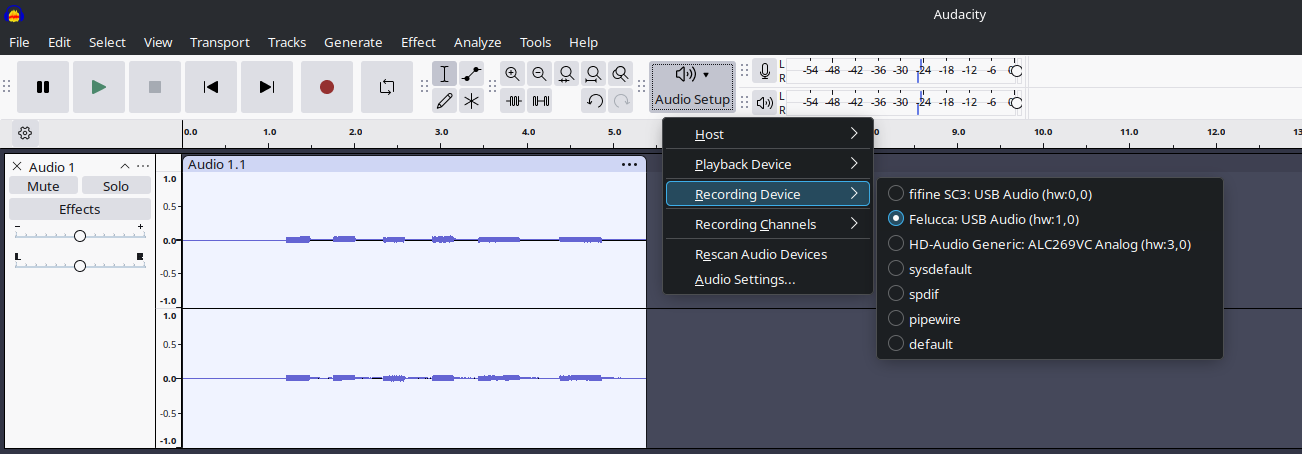Choose the Multi-tool asterisk icon

[471, 100]
